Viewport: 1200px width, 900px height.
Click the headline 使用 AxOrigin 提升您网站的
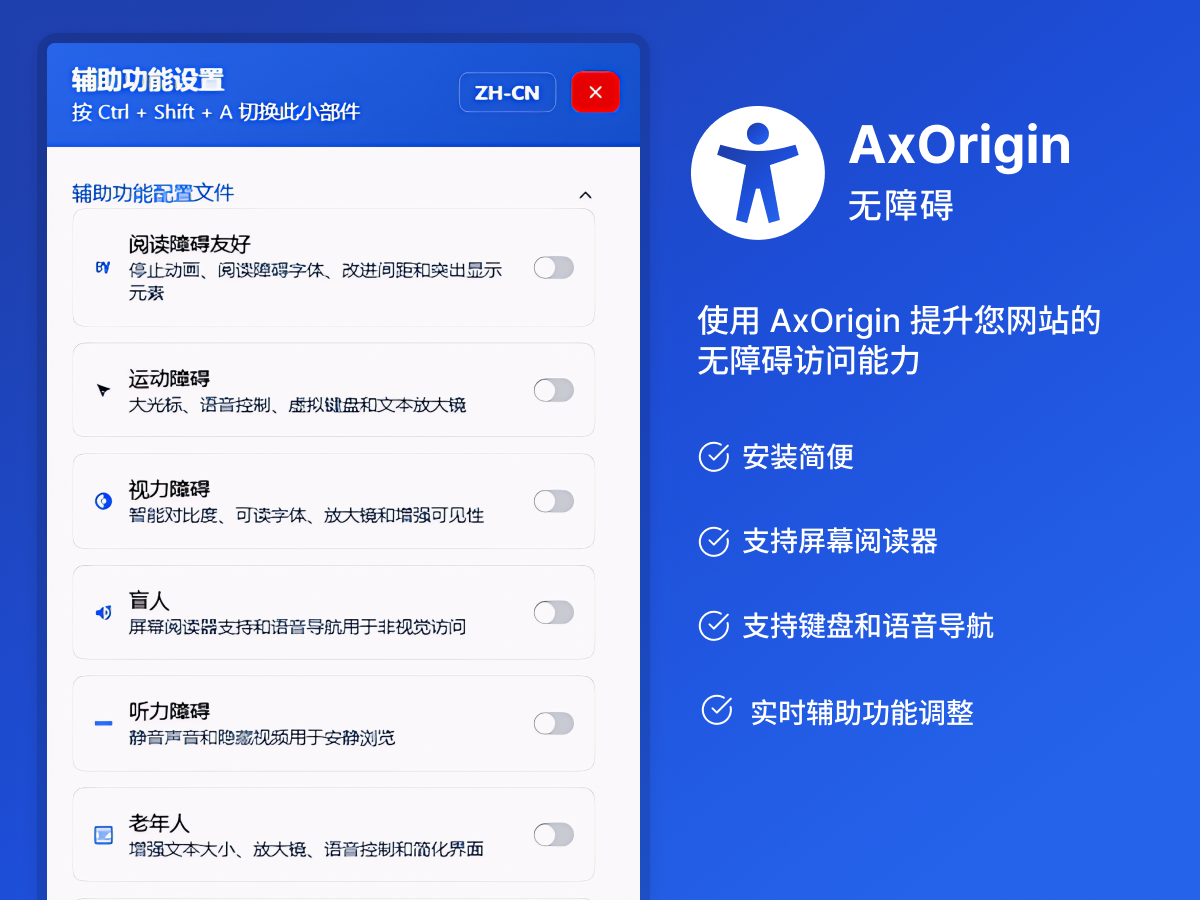899,321
